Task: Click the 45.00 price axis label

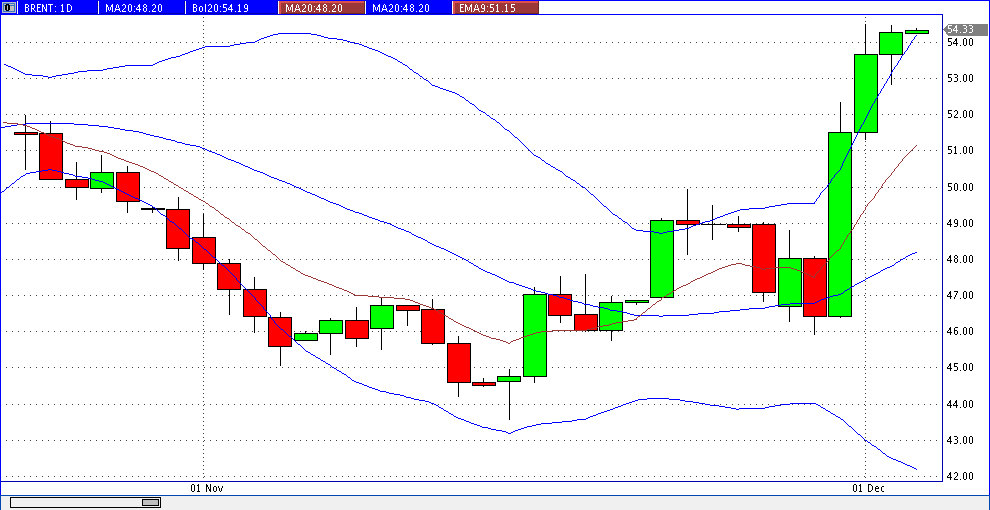Action: pos(960,368)
